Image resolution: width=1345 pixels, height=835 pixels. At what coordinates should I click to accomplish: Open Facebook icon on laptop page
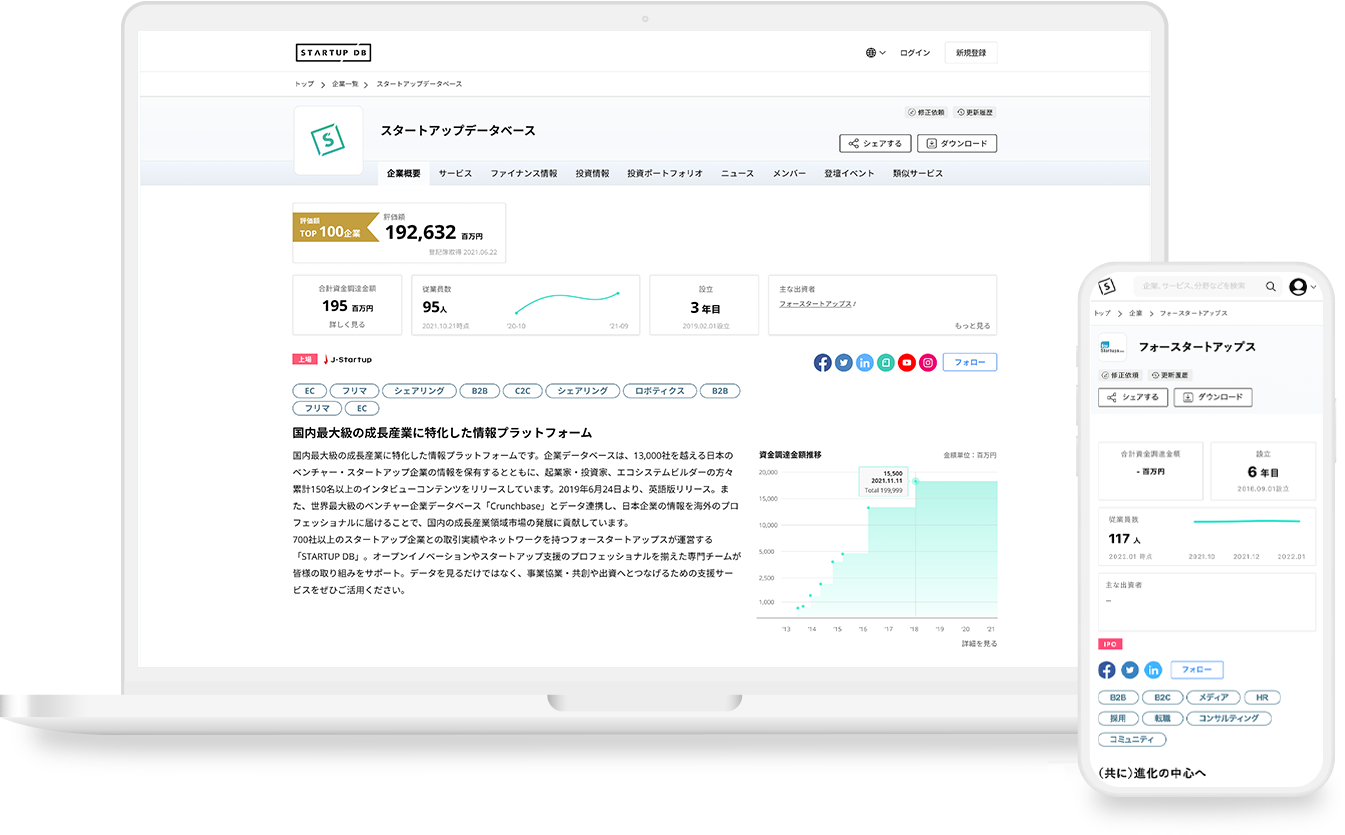tap(823, 363)
